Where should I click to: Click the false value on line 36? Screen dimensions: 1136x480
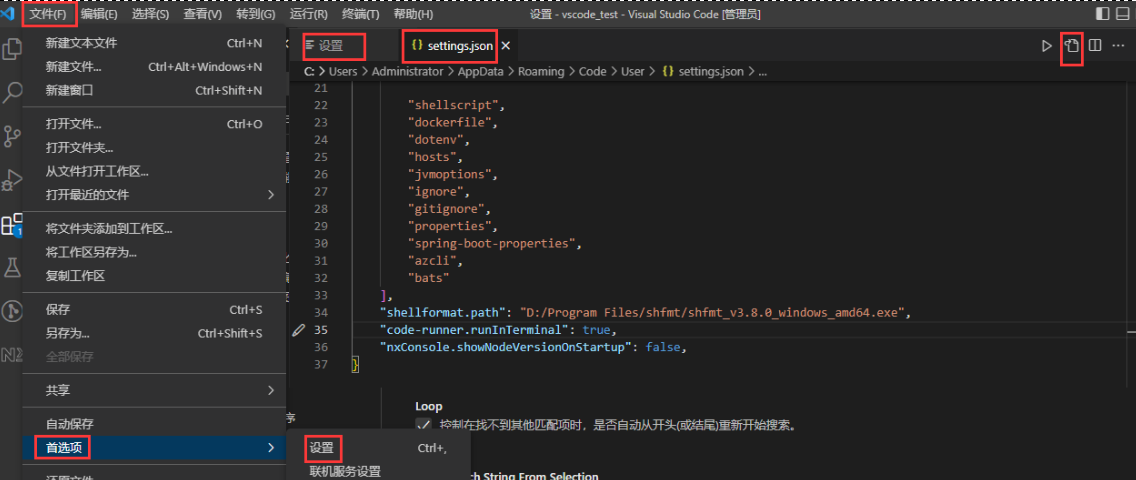(x=662, y=348)
